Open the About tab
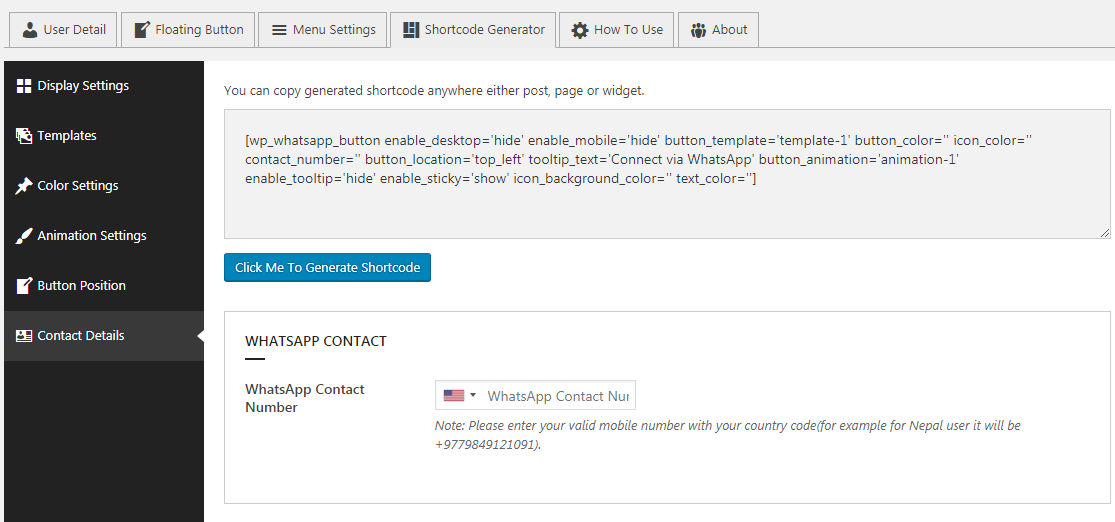1115x522 pixels. point(718,30)
